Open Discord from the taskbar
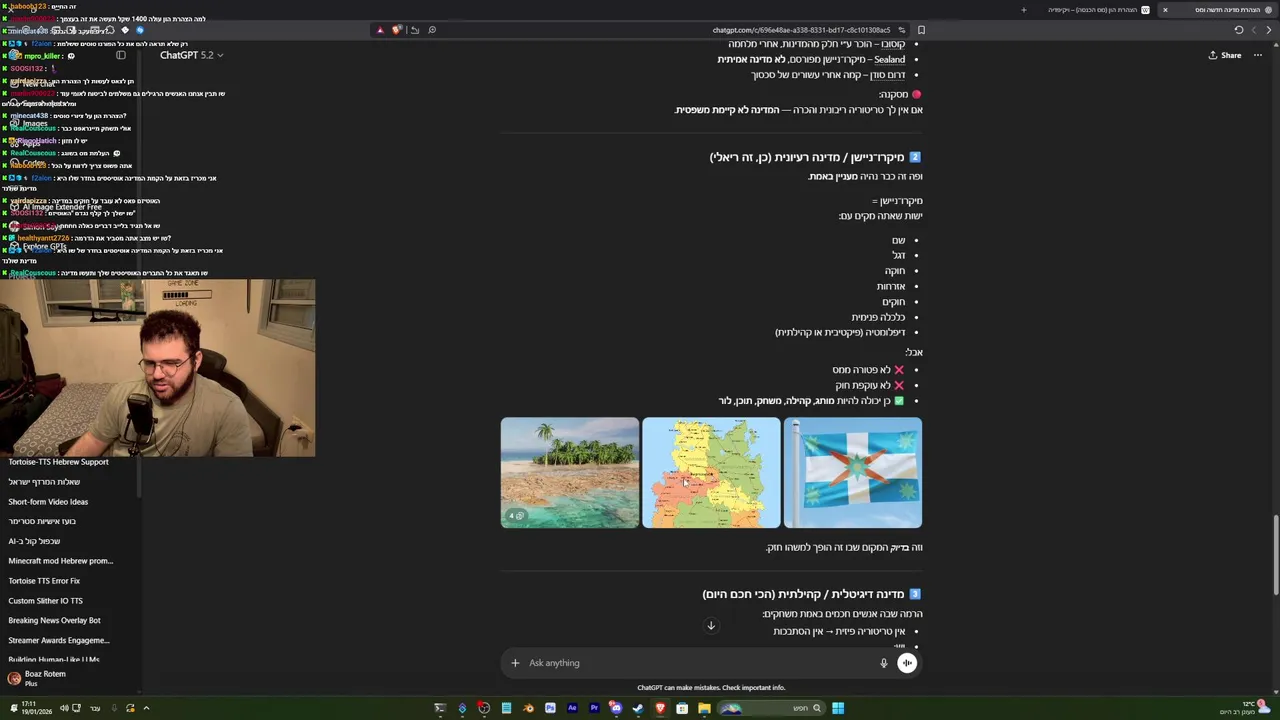Screen dimensions: 1280x720 click(x=616, y=708)
